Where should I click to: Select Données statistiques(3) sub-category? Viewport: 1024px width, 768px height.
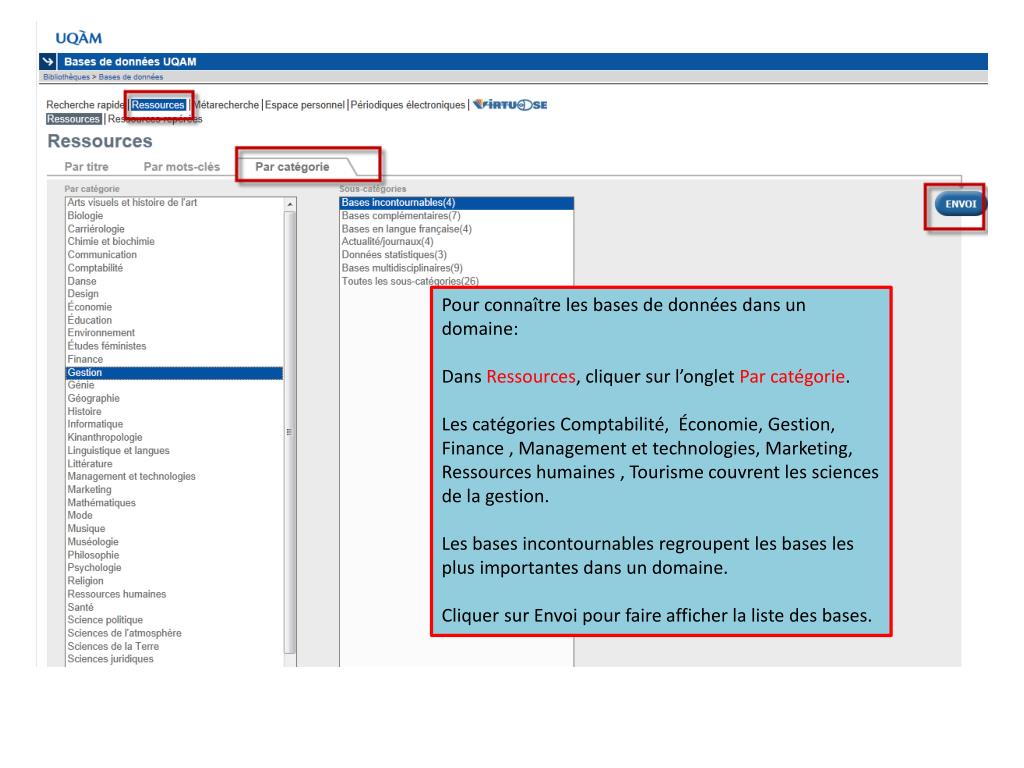[x=456, y=255]
